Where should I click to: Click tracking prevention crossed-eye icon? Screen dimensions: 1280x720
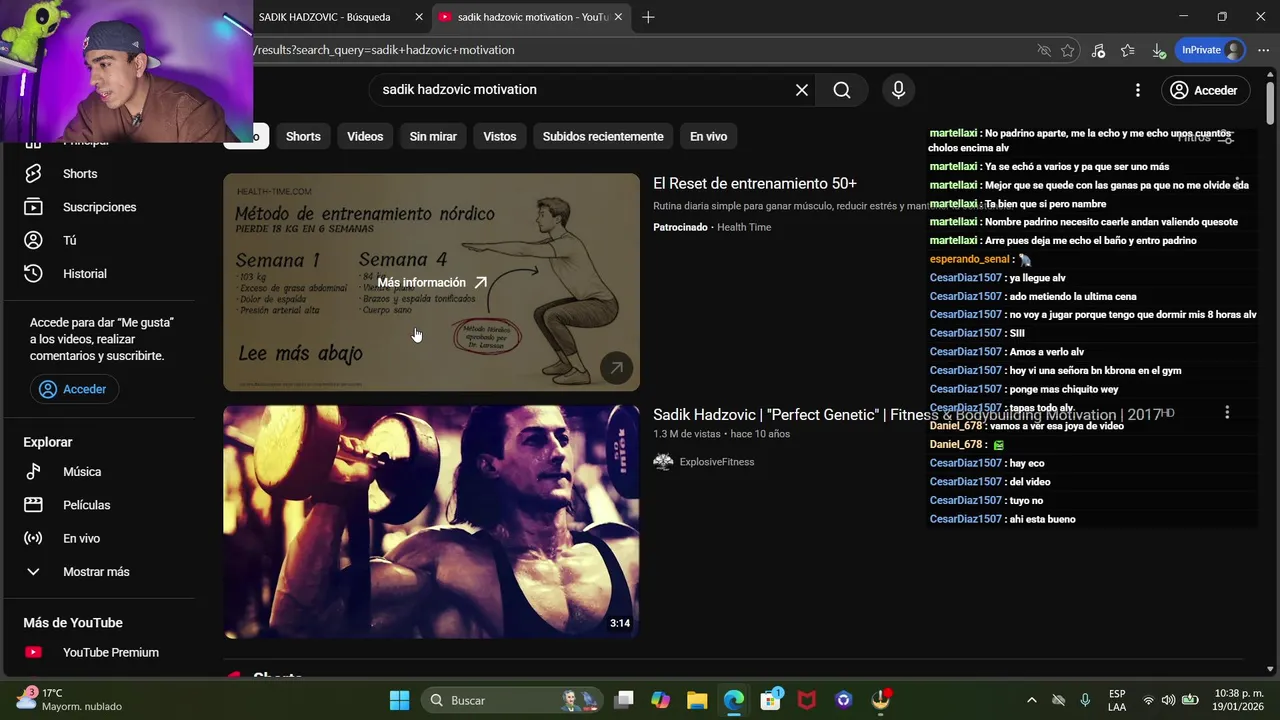(x=1044, y=50)
